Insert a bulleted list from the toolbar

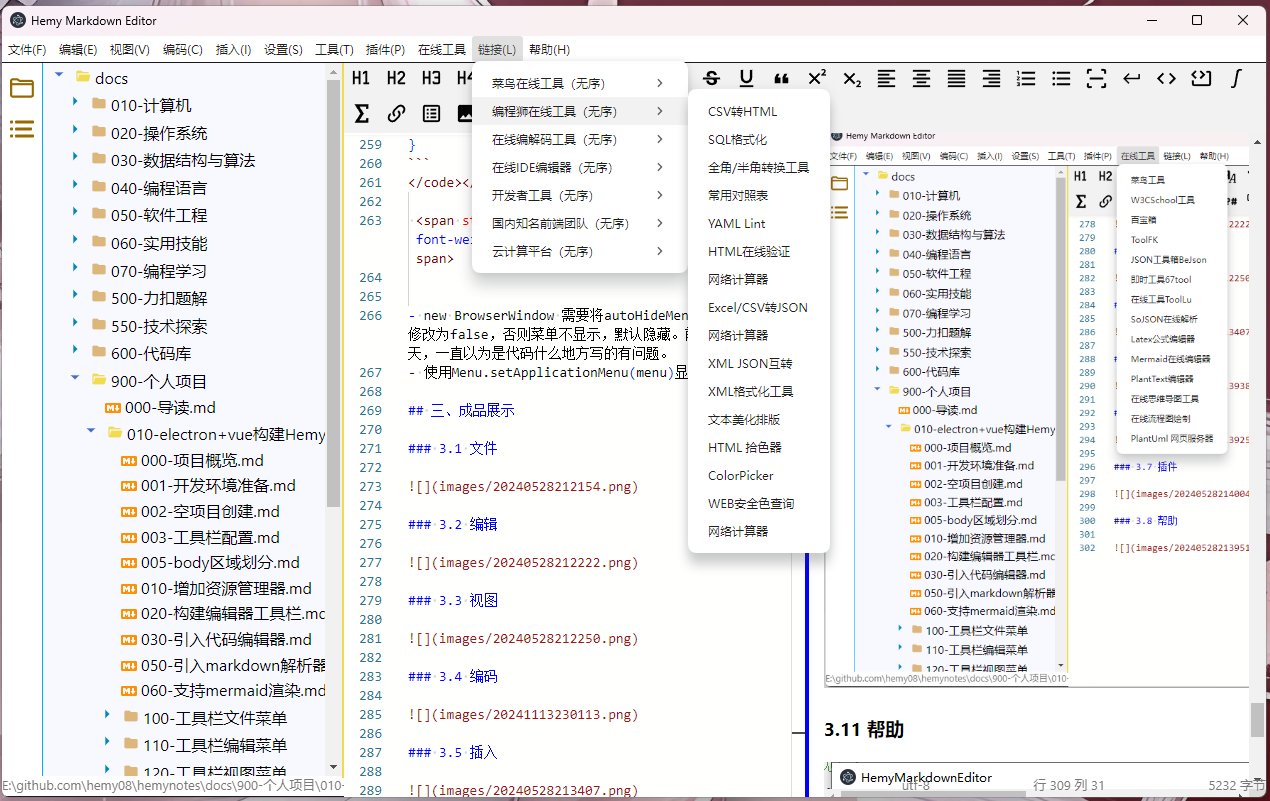[1061, 78]
